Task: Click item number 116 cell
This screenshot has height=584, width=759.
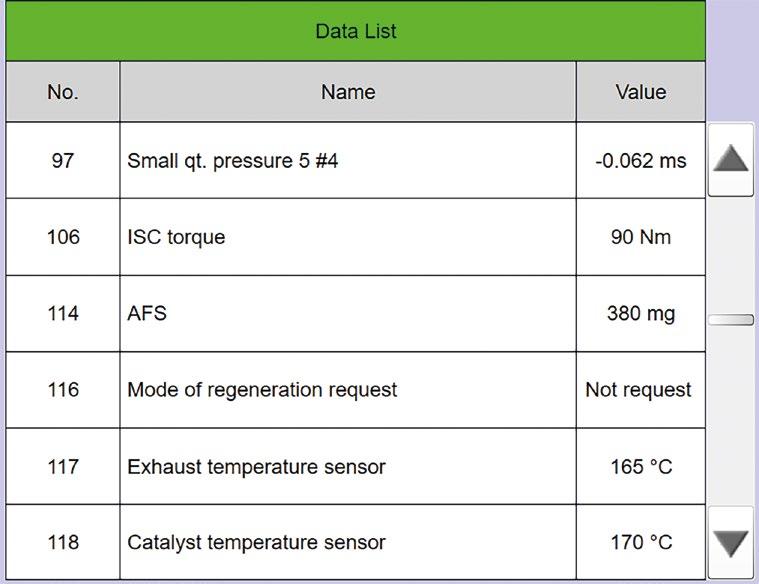Action: [62, 390]
